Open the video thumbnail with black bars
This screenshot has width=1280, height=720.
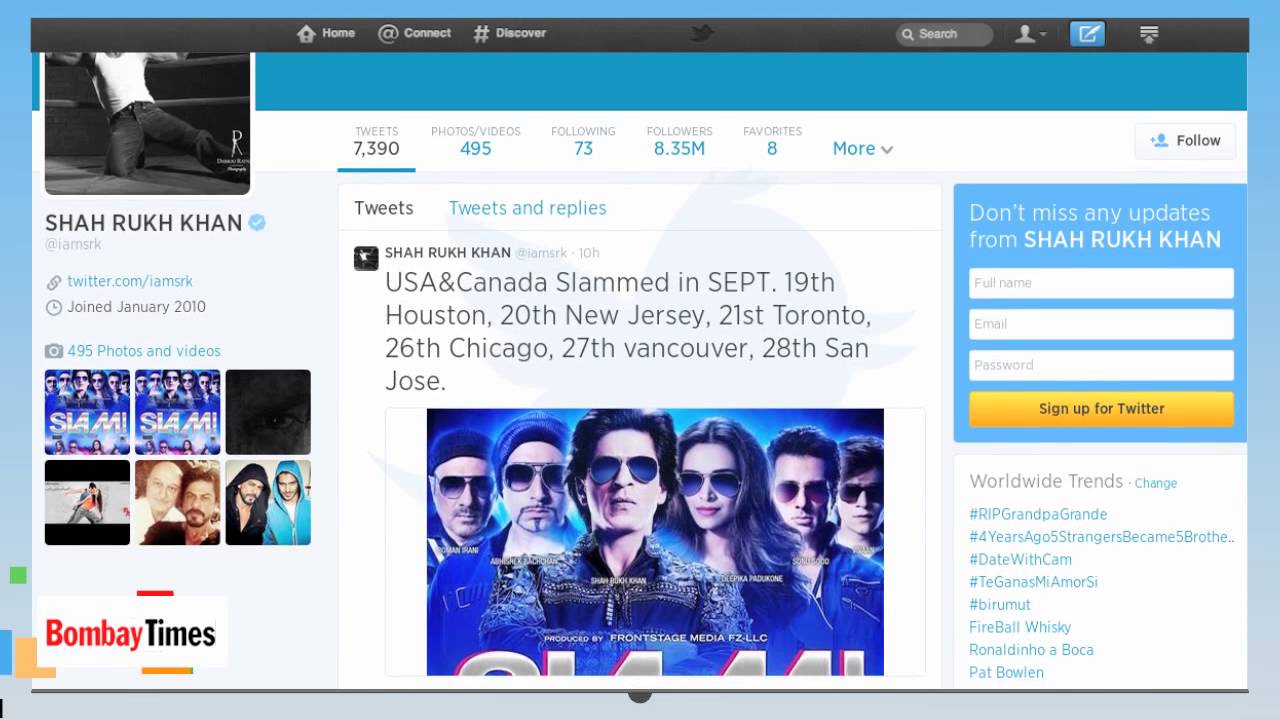tap(87, 502)
